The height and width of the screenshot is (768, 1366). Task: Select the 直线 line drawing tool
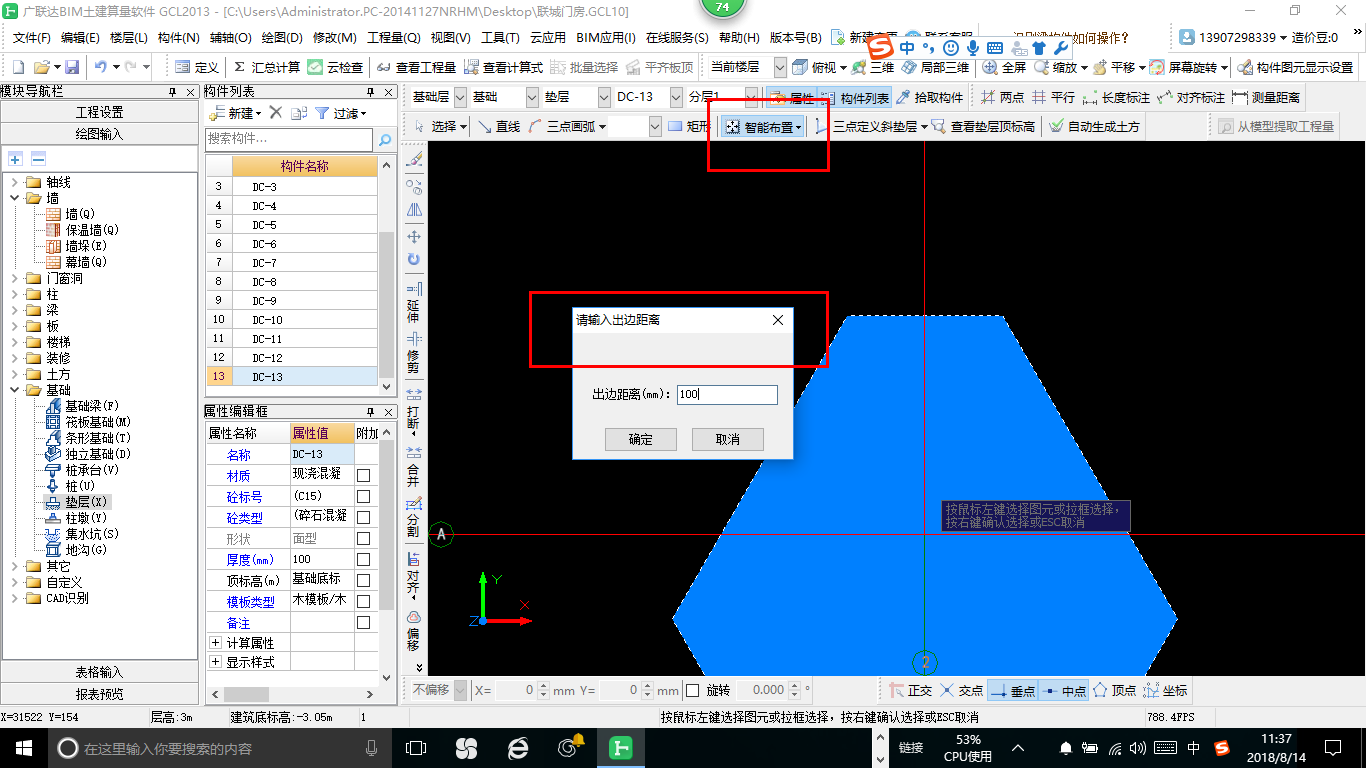click(x=499, y=126)
